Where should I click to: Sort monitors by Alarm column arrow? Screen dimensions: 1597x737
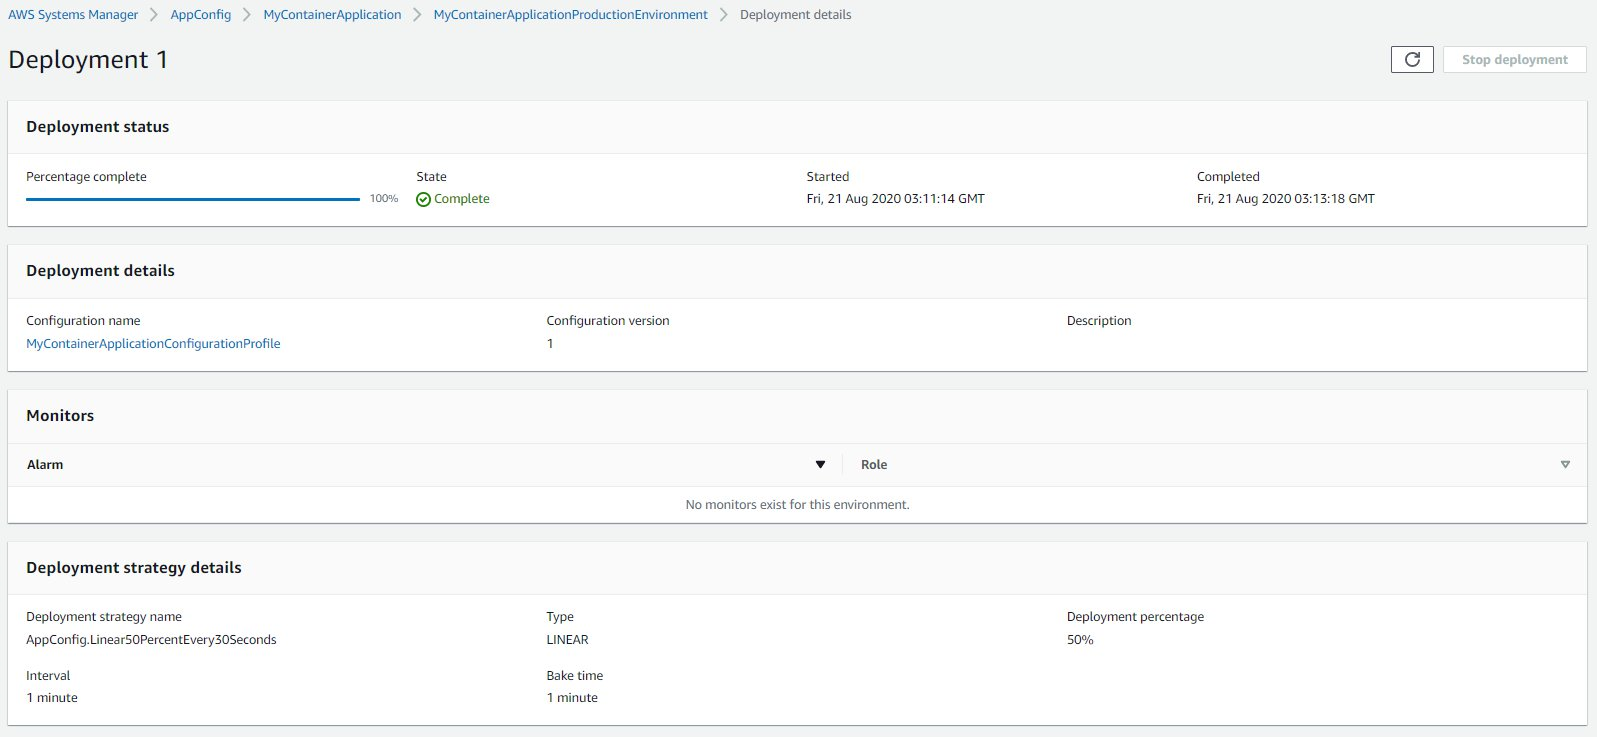point(820,464)
